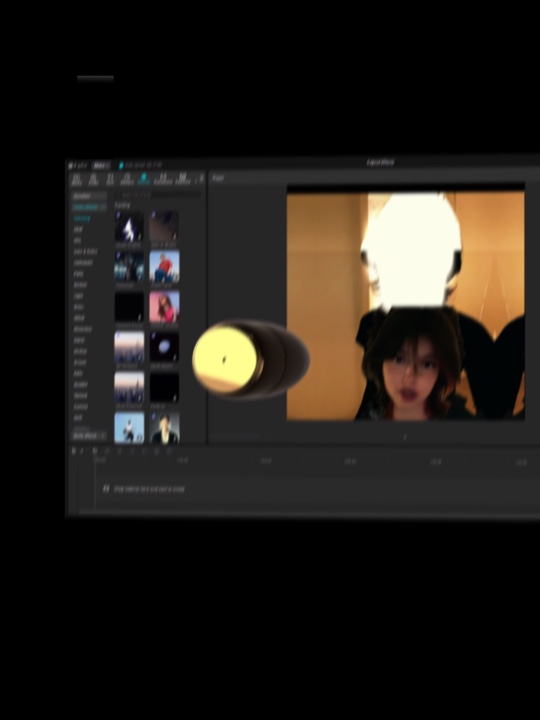540x720 pixels.
Task: Choose the pink-background woman effect thumbnail
Action: [164, 307]
